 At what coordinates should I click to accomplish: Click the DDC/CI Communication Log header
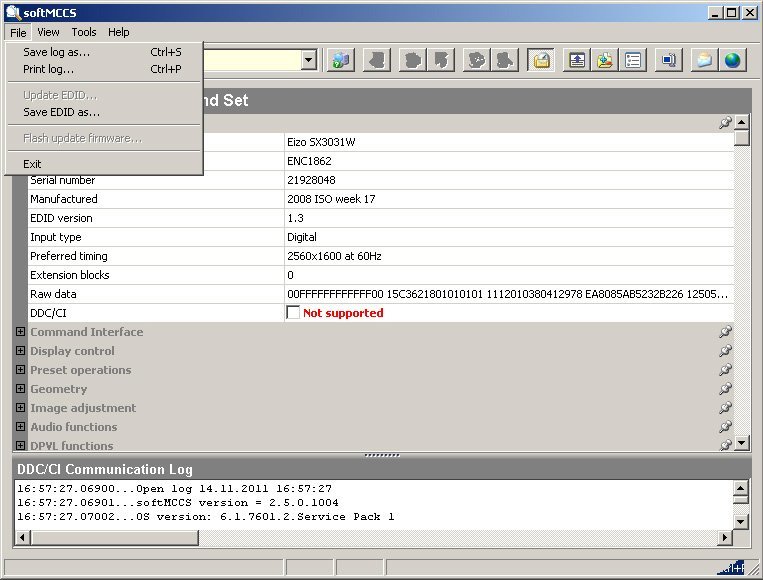pyautogui.click(x=105, y=469)
